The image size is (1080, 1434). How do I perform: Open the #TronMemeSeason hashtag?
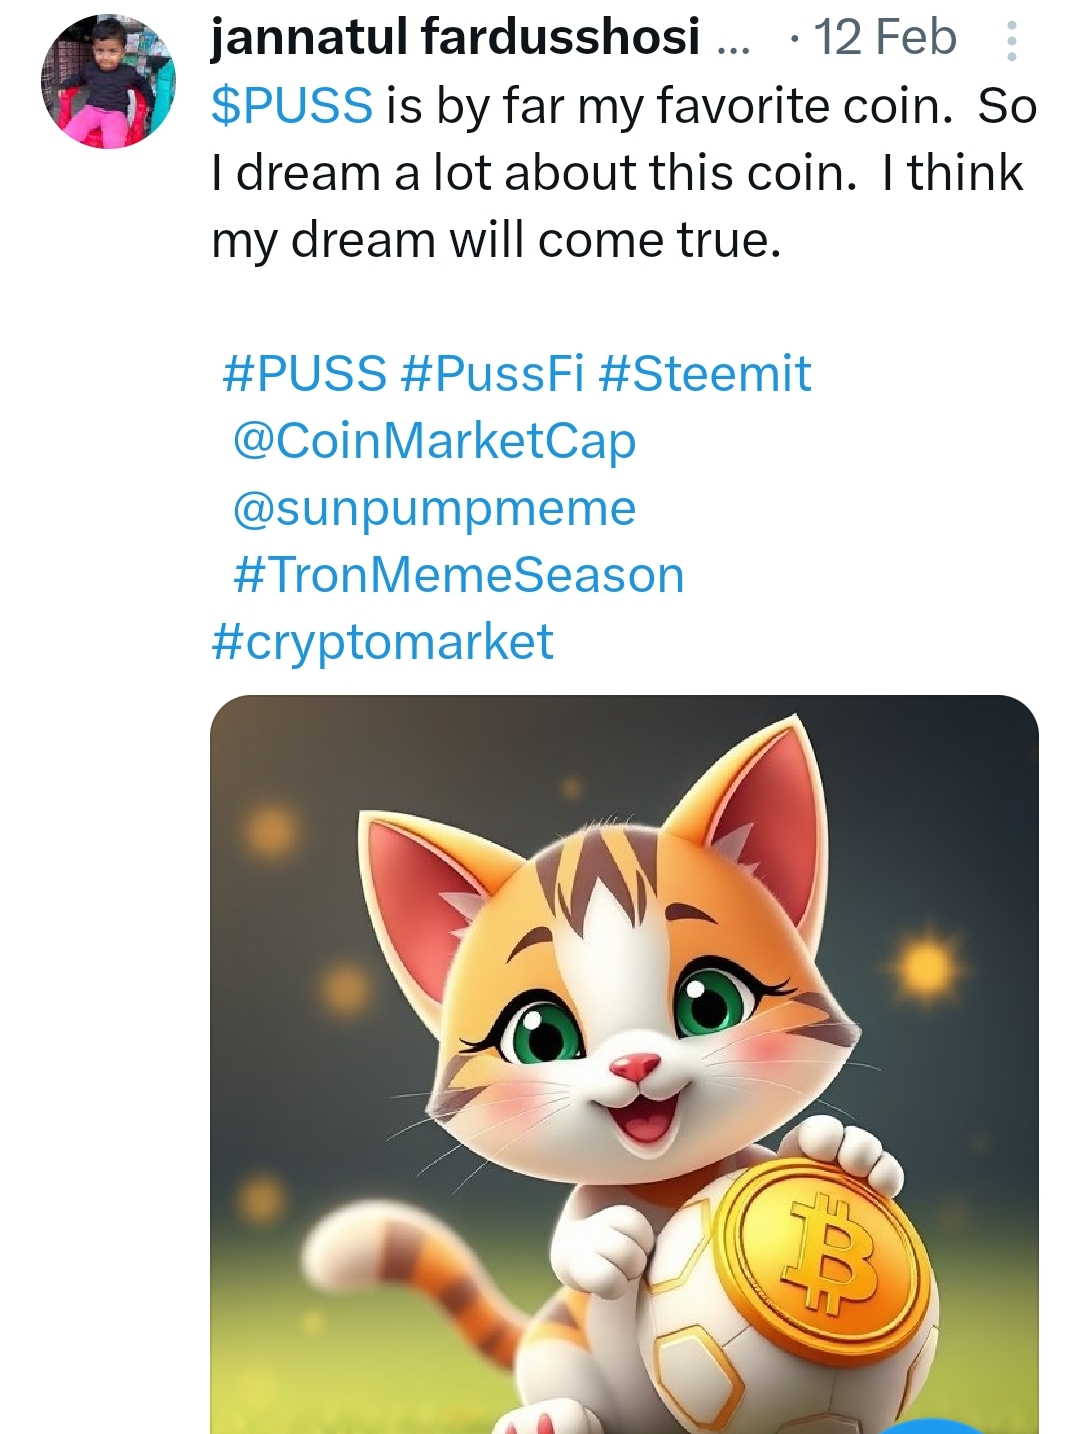point(459,575)
